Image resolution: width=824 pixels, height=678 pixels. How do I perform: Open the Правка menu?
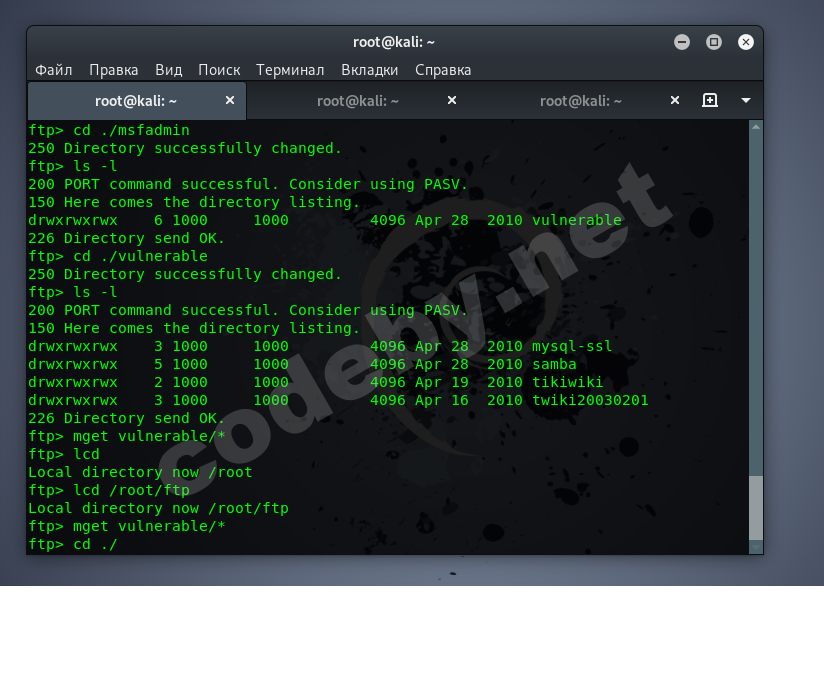114,70
